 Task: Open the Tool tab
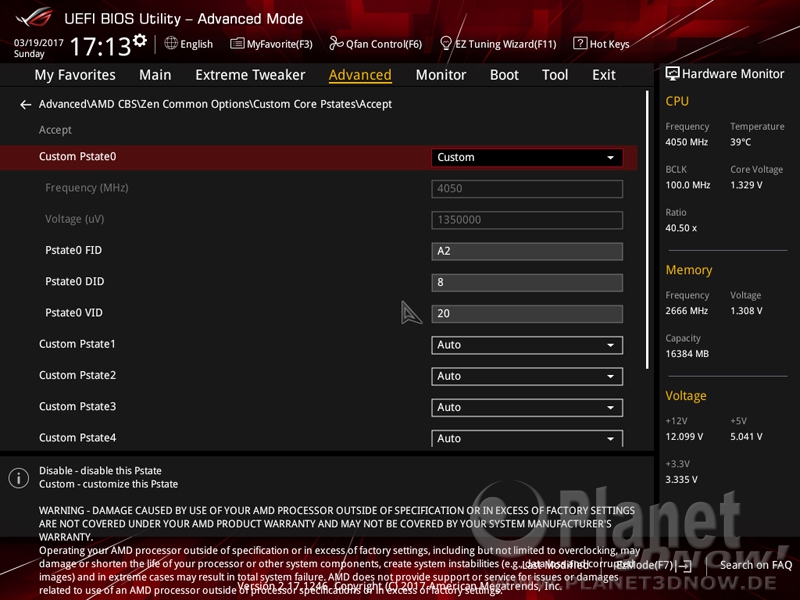555,75
